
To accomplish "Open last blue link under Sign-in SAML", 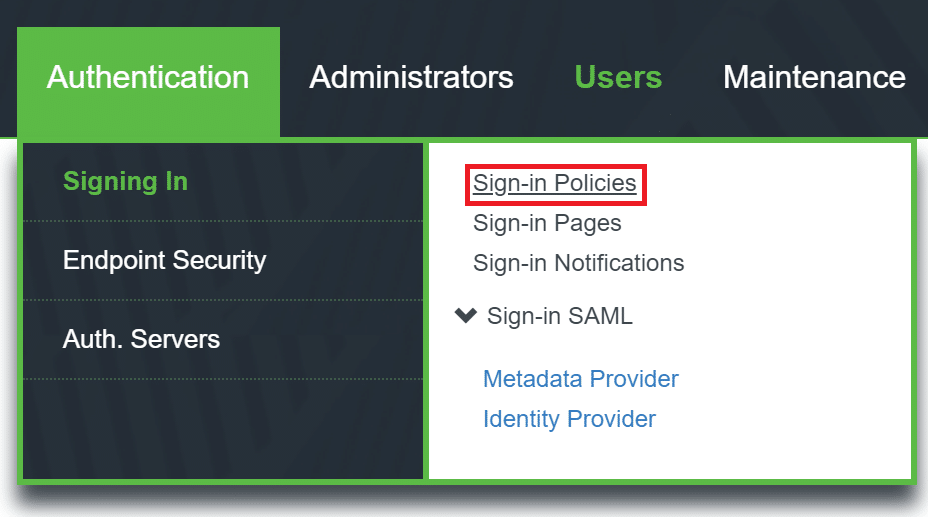I will (569, 419).
